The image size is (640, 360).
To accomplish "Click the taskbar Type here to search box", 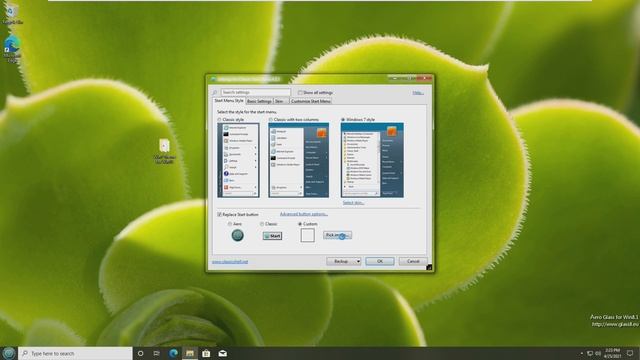I will click(76, 353).
